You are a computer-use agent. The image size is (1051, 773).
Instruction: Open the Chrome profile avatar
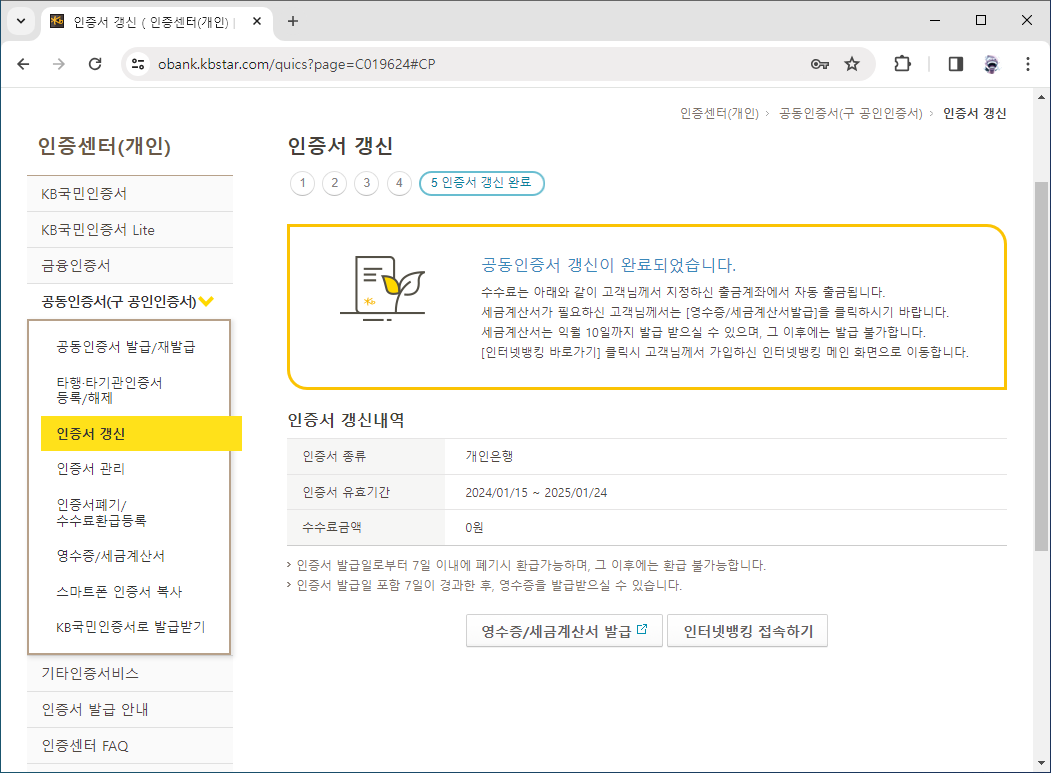(991, 64)
